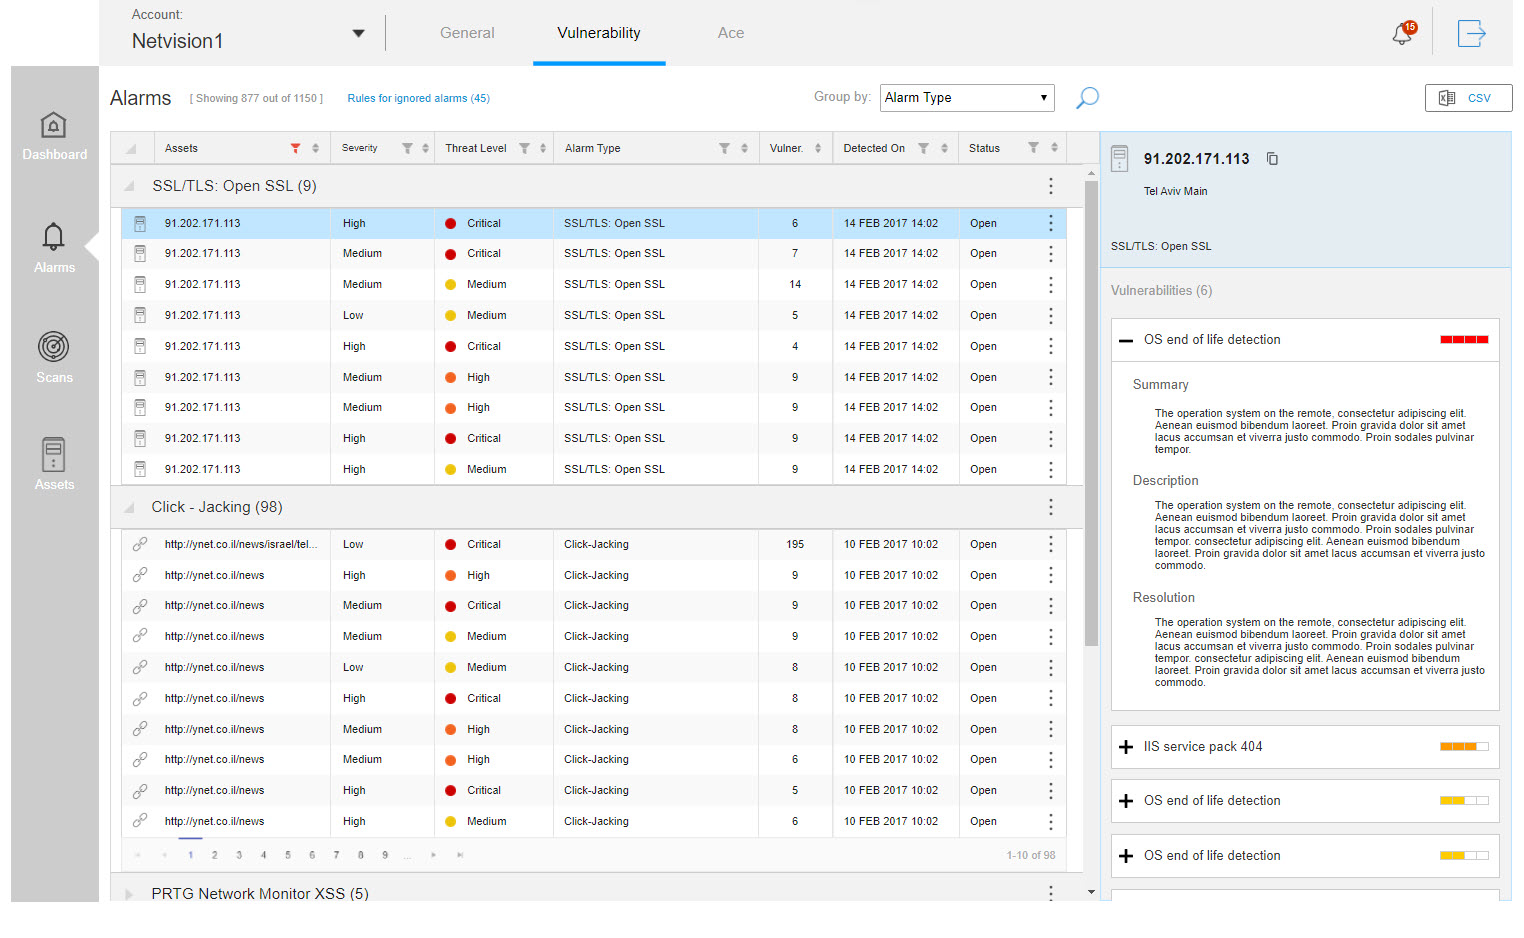Open the Alarm Type column filter funnel
Screen dimensions: 1524x938
pyautogui.click(x=724, y=148)
